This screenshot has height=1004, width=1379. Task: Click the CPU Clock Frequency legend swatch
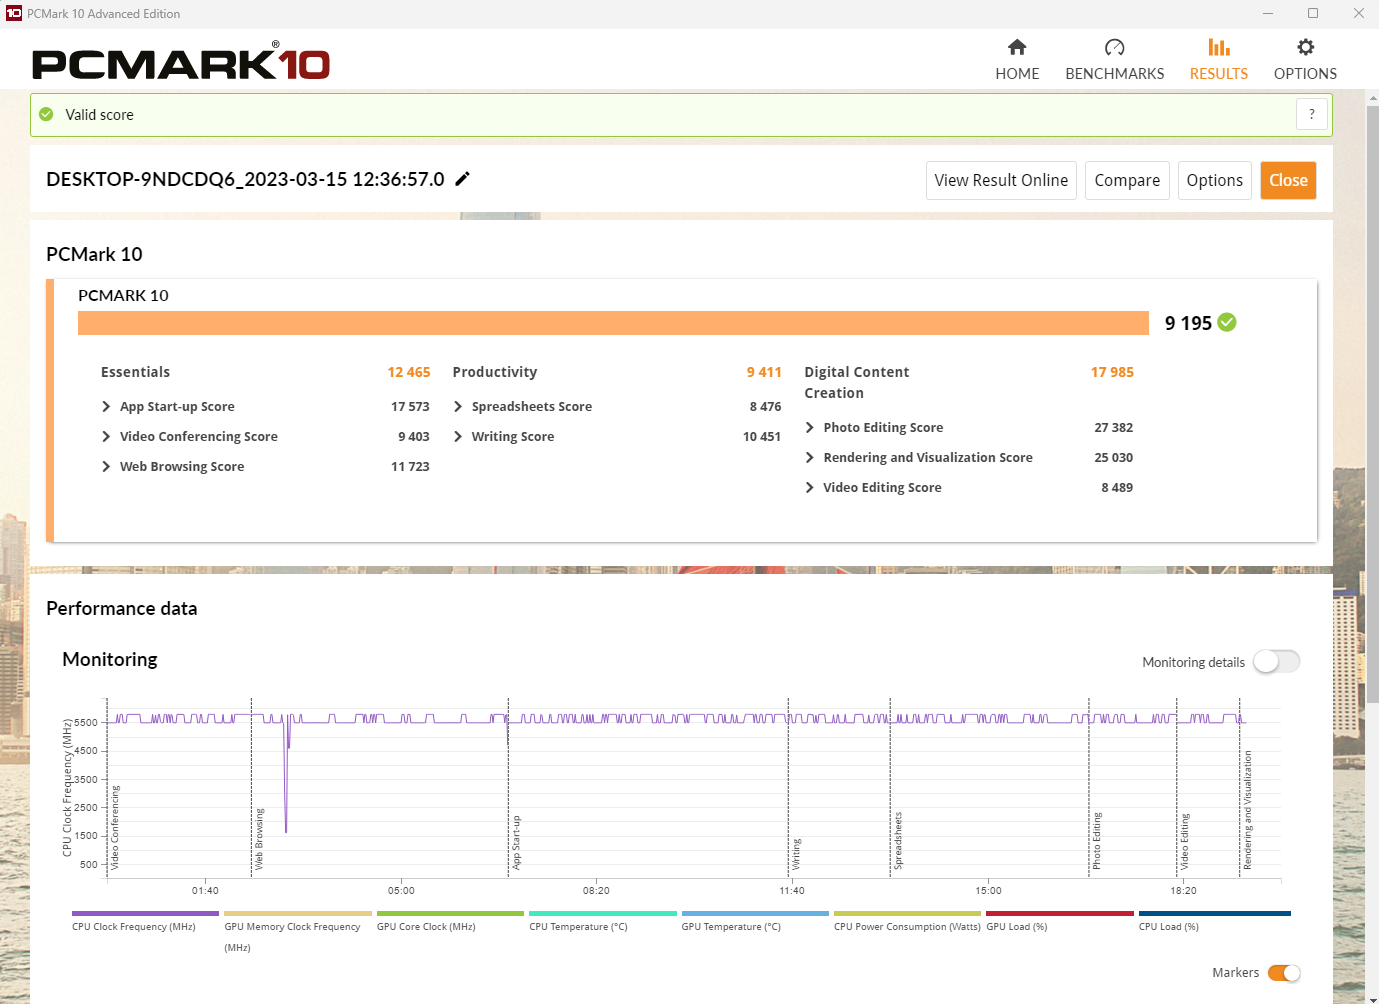click(x=145, y=913)
